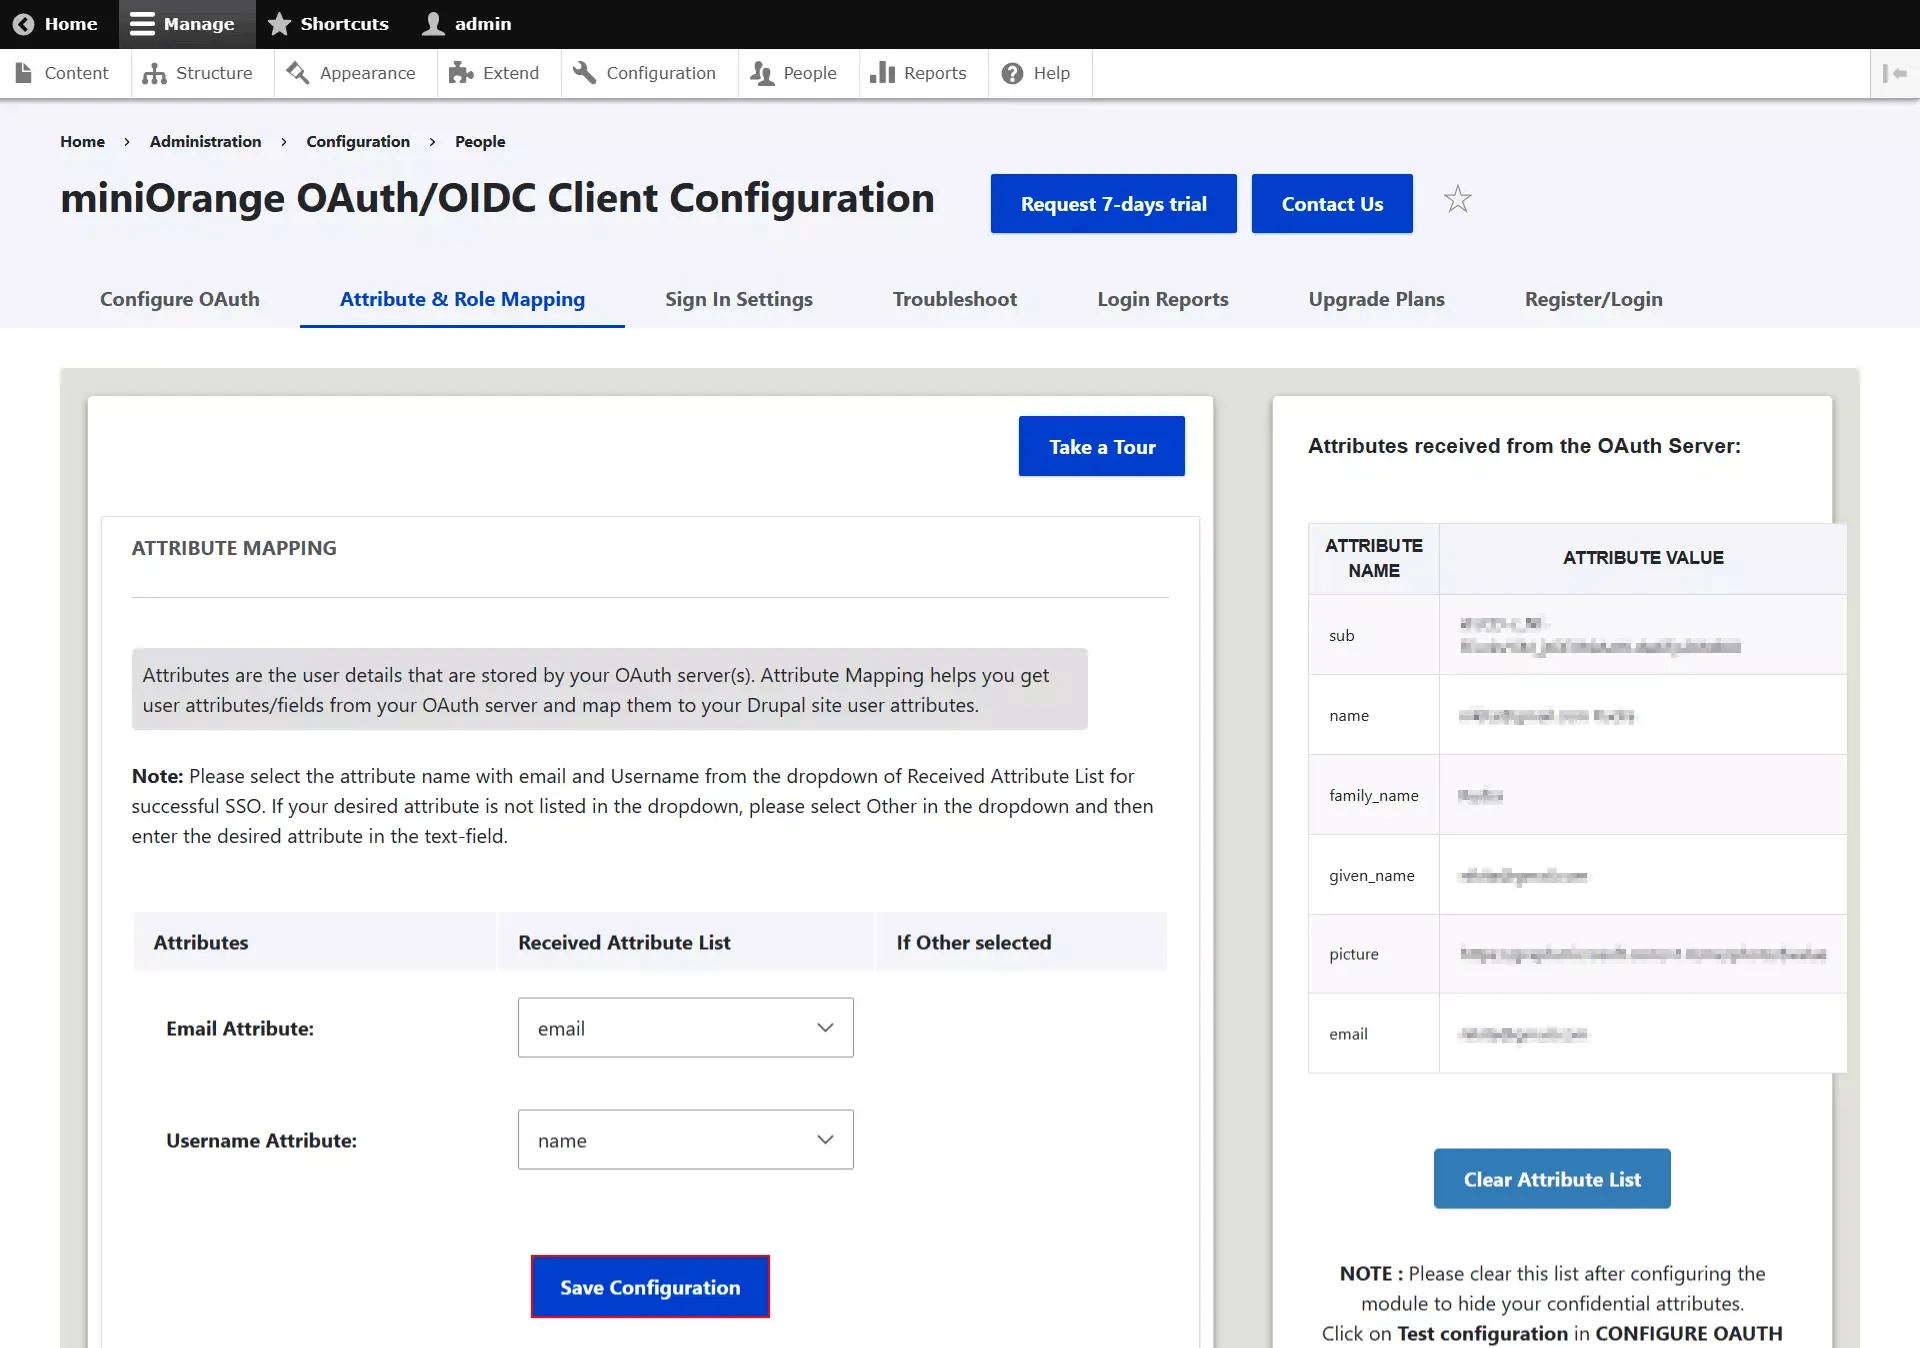The height and width of the screenshot is (1348, 1920).
Task: Click the Take a Tour button
Action: (x=1102, y=445)
